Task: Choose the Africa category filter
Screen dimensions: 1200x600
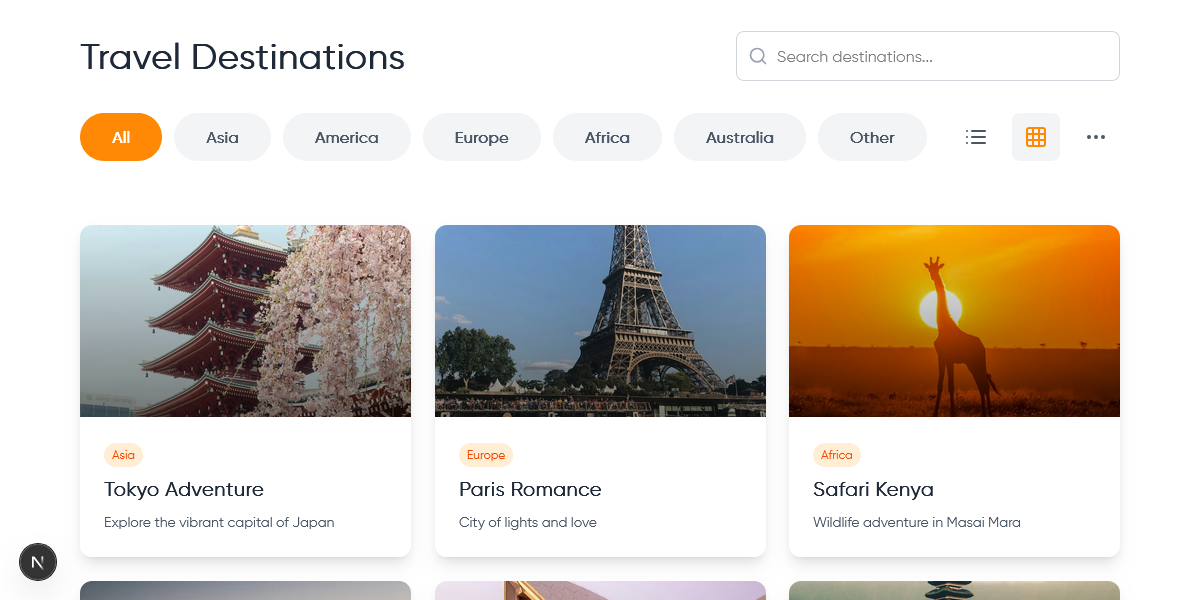Action: [x=607, y=137]
